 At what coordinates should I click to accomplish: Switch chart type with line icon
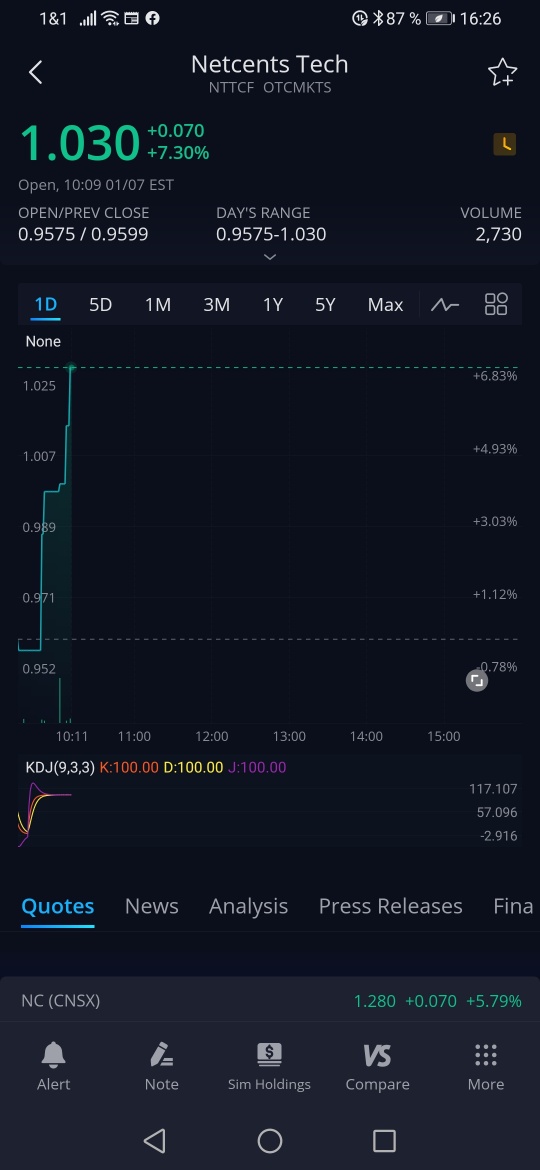pyautogui.click(x=445, y=304)
